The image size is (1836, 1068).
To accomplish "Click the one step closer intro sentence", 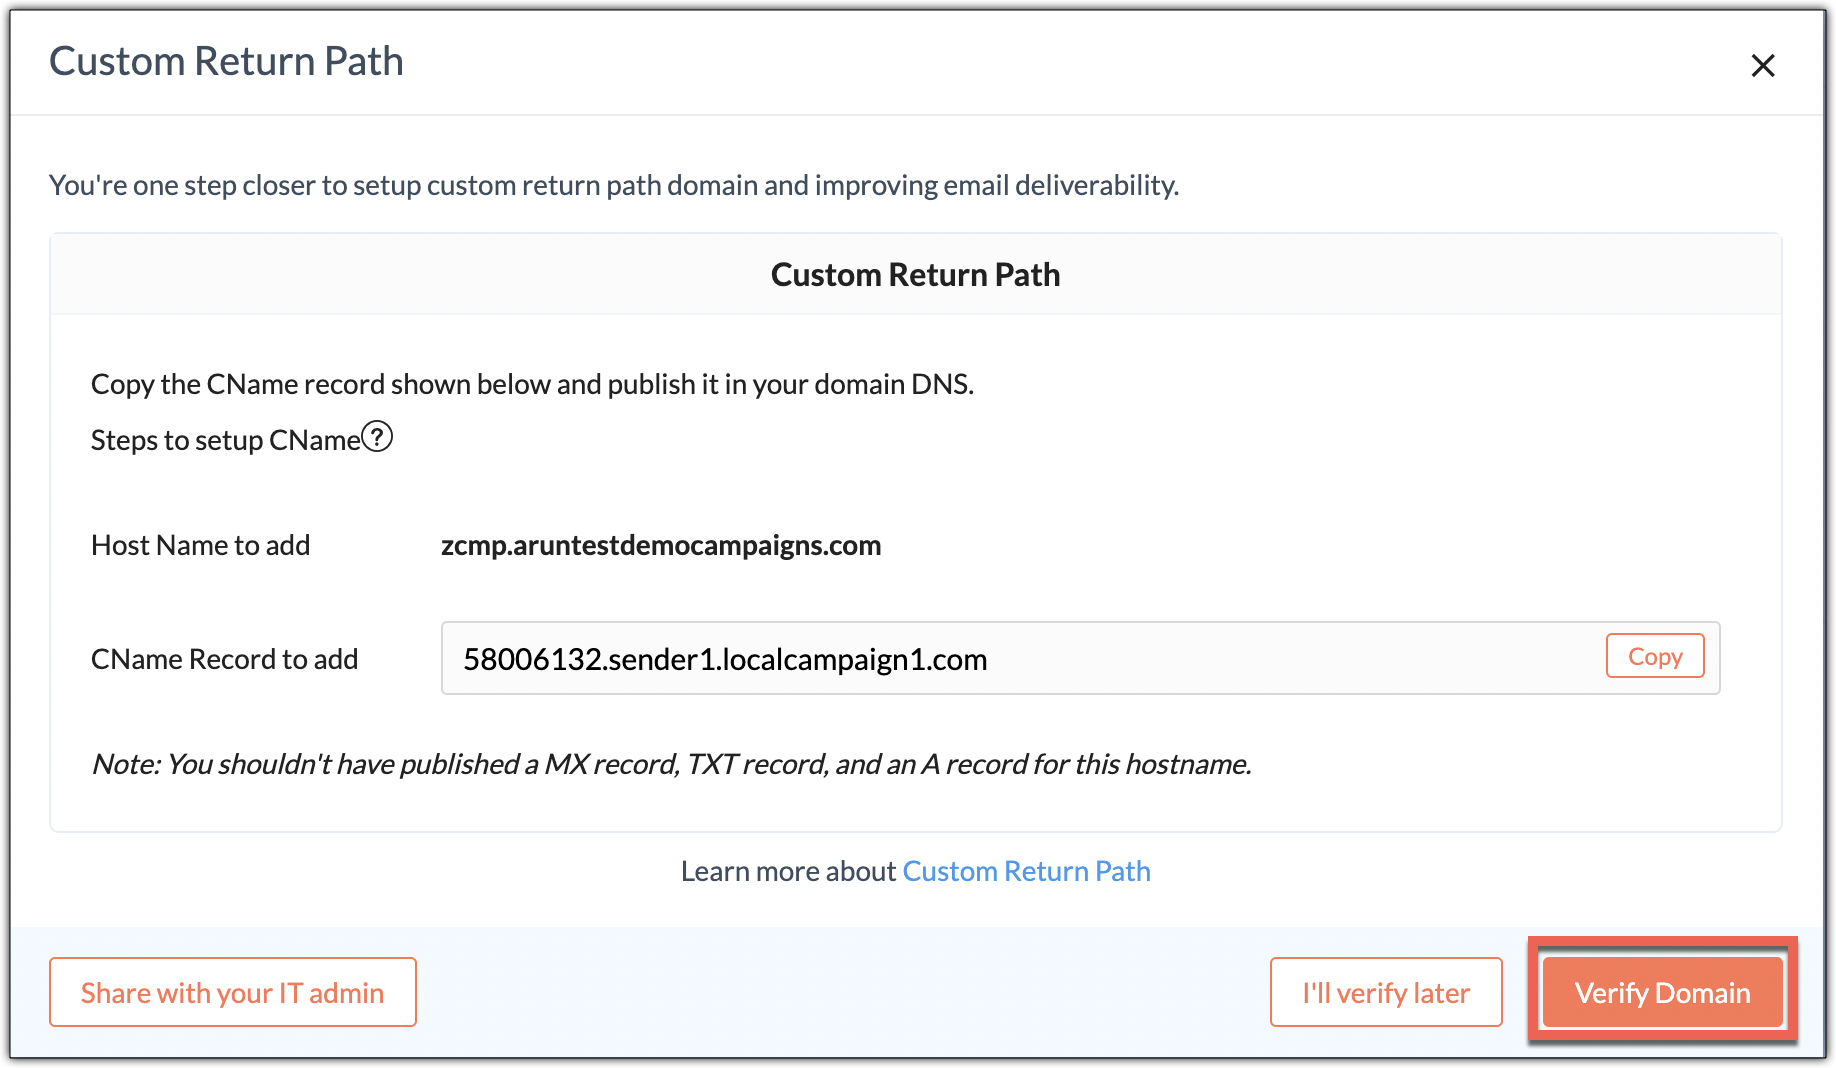I will coord(614,185).
